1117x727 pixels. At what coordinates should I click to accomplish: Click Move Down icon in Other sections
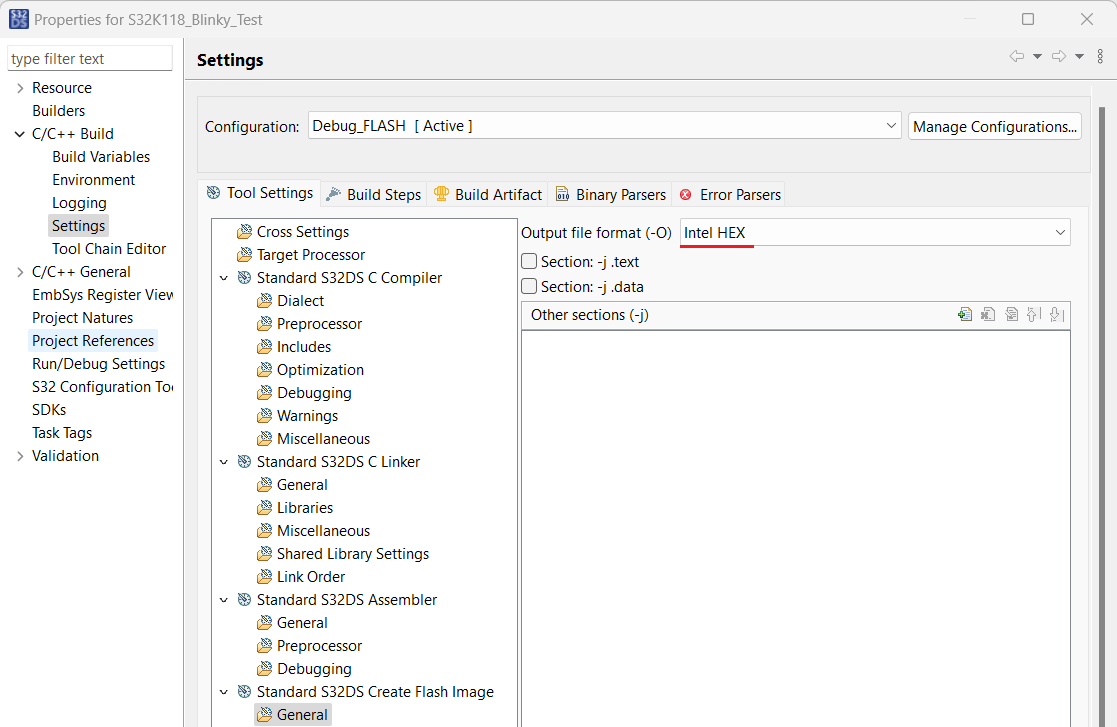[x=1057, y=314]
